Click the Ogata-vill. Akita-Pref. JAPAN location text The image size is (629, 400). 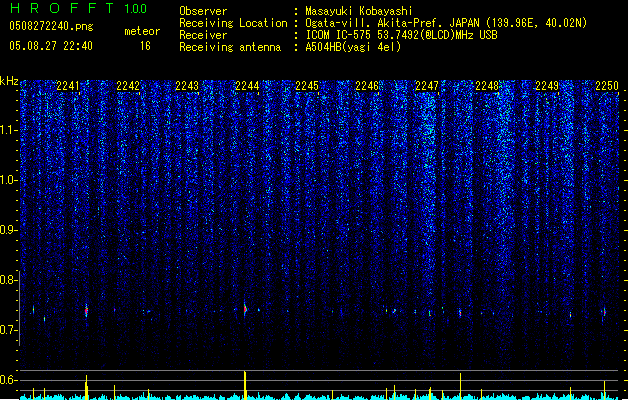pyautogui.click(x=446, y=23)
